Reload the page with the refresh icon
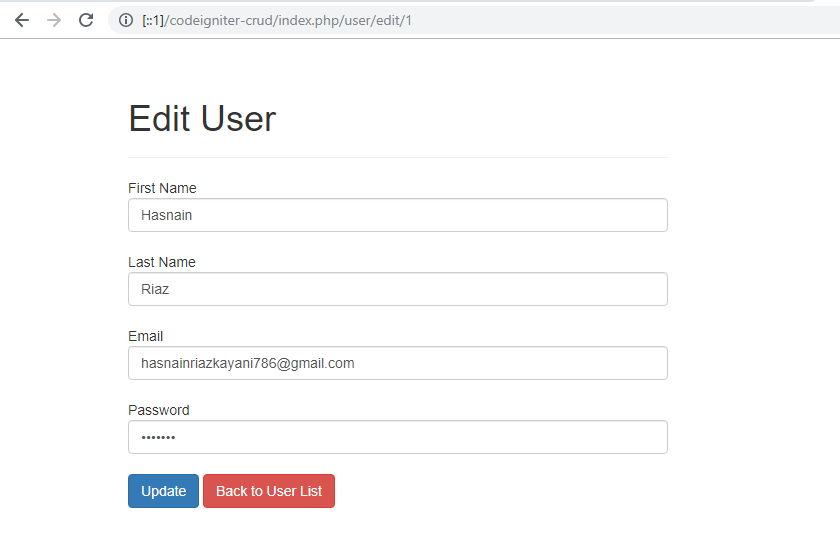The width and height of the screenshot is (840, 551). (x=86, y=20)
